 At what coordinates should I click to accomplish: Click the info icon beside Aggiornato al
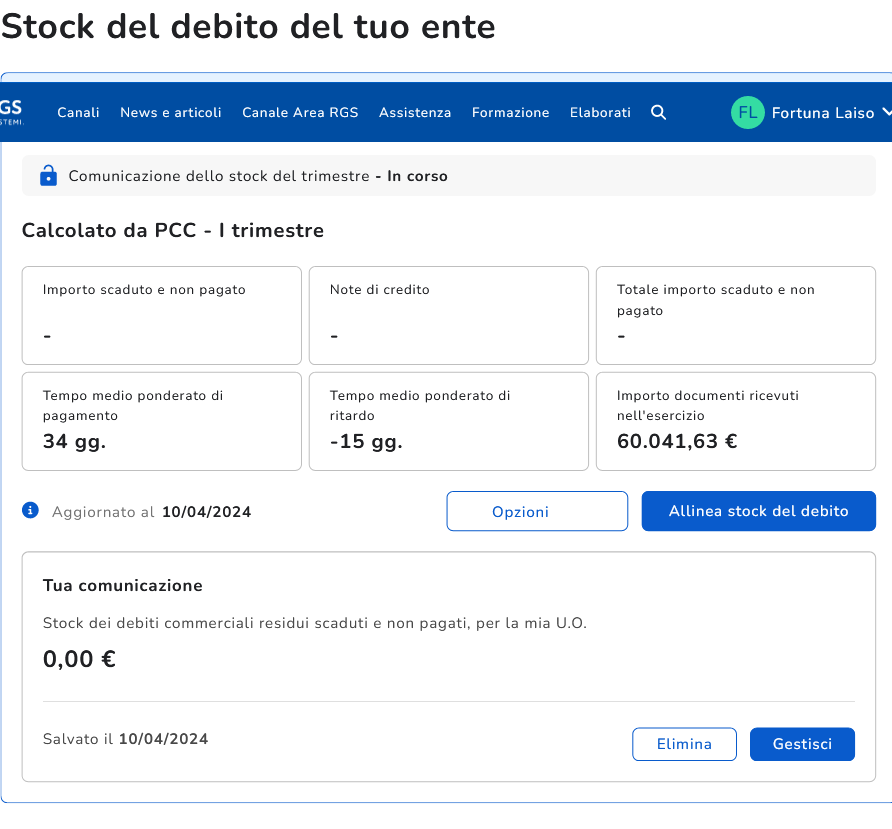[31, 511]
